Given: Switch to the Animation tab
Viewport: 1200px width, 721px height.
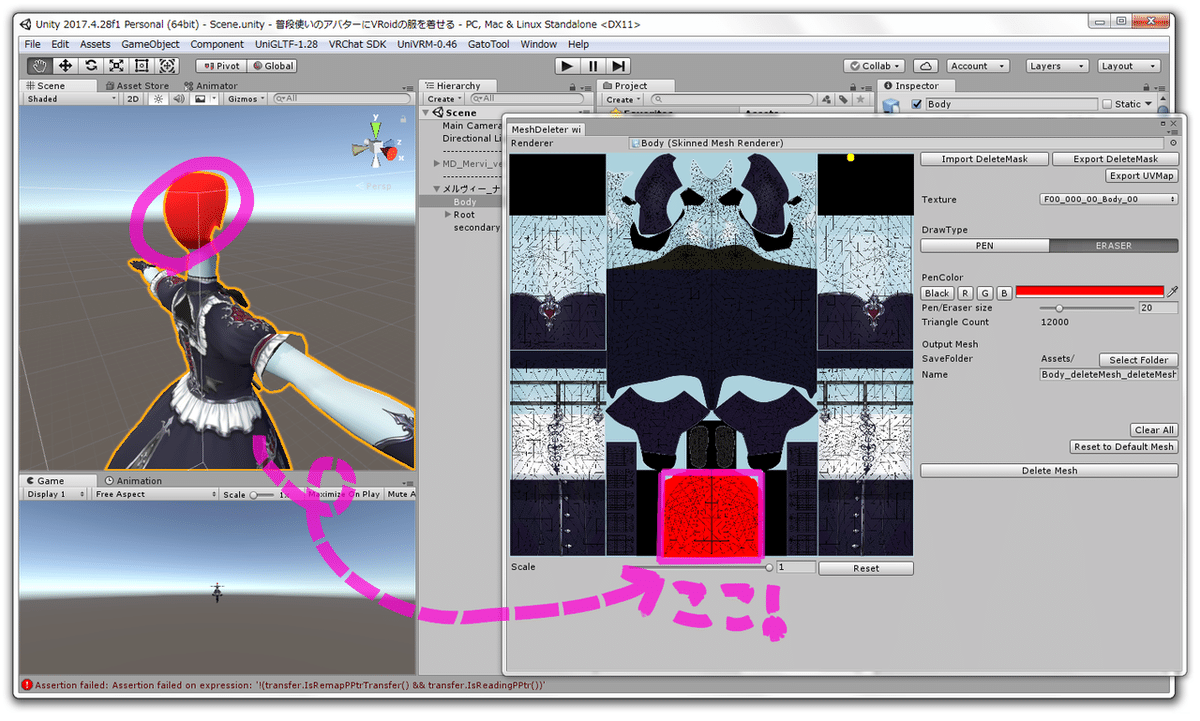Looking at the screenshot, I should tap(133, 480).
